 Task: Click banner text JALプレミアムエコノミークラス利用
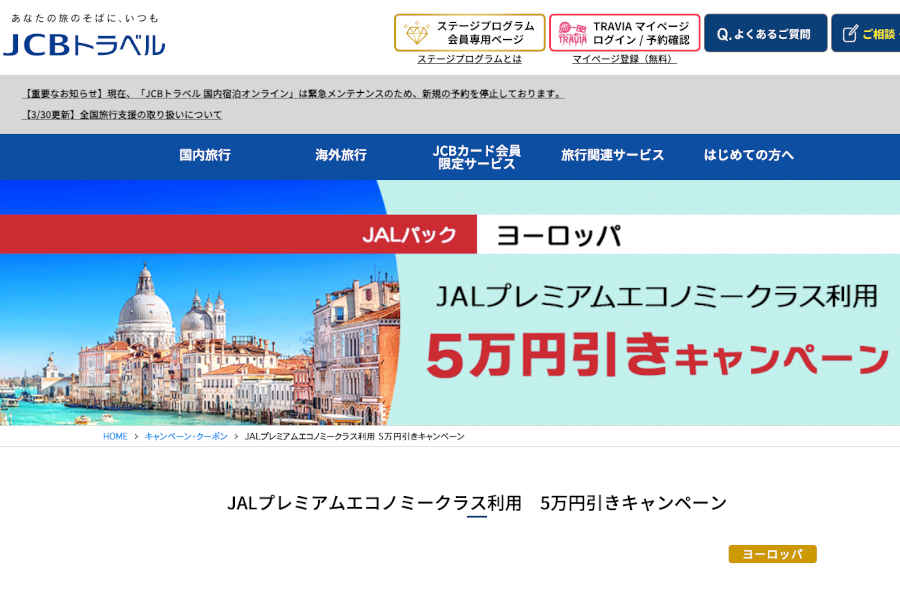tap(657, 296)
